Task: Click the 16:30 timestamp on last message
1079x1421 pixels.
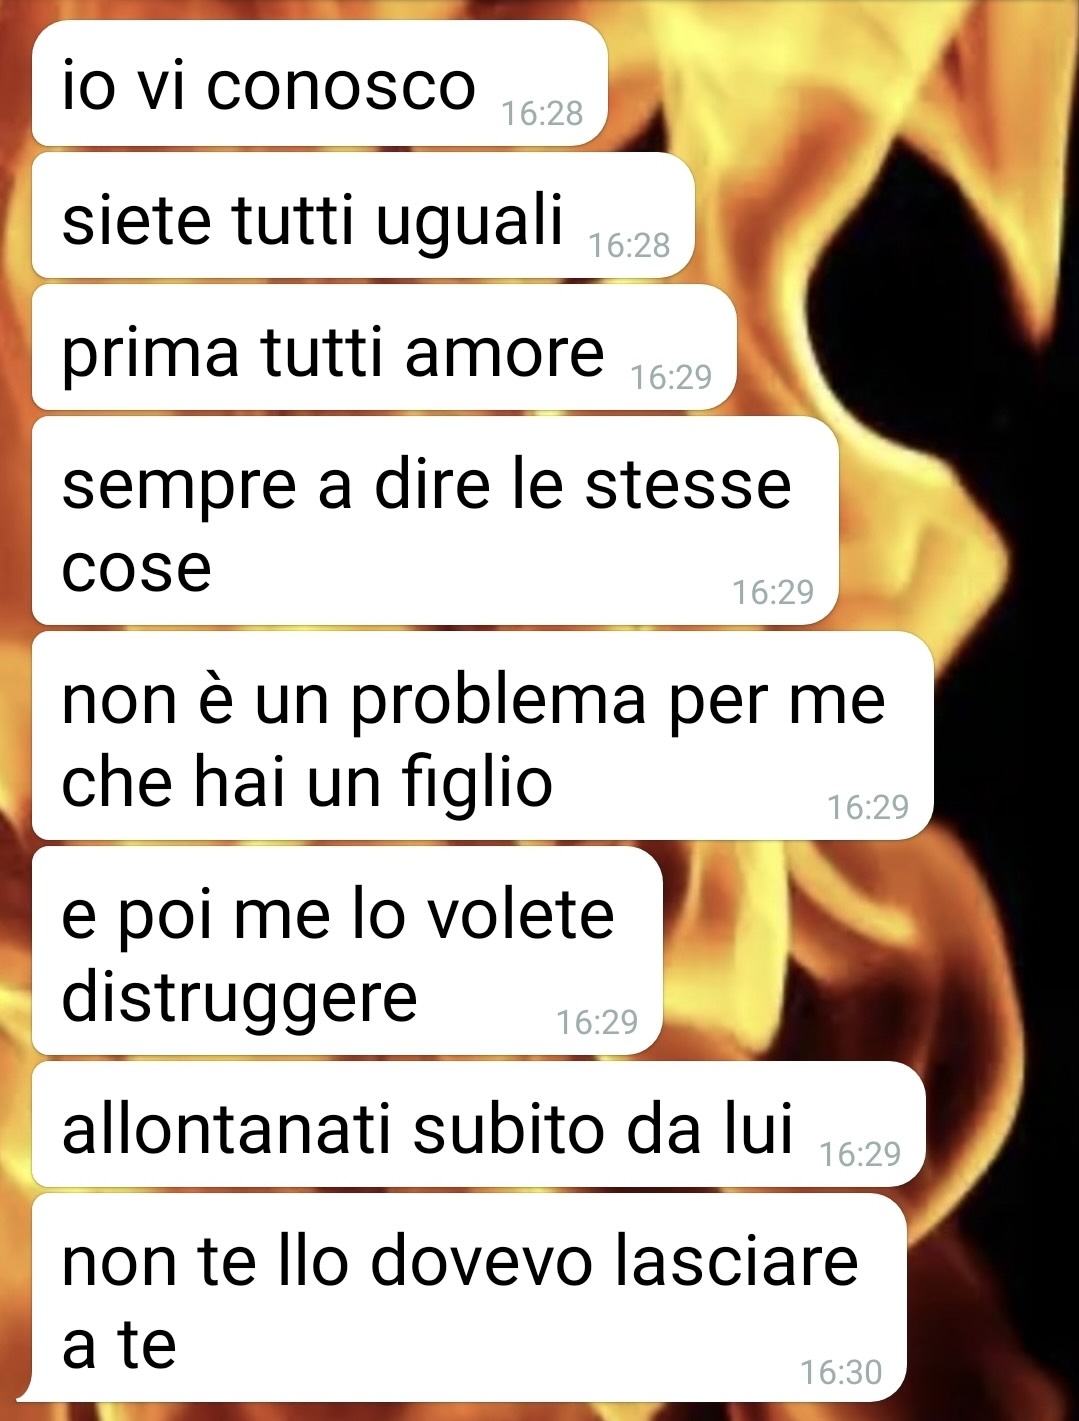Action: [841, 1372]
